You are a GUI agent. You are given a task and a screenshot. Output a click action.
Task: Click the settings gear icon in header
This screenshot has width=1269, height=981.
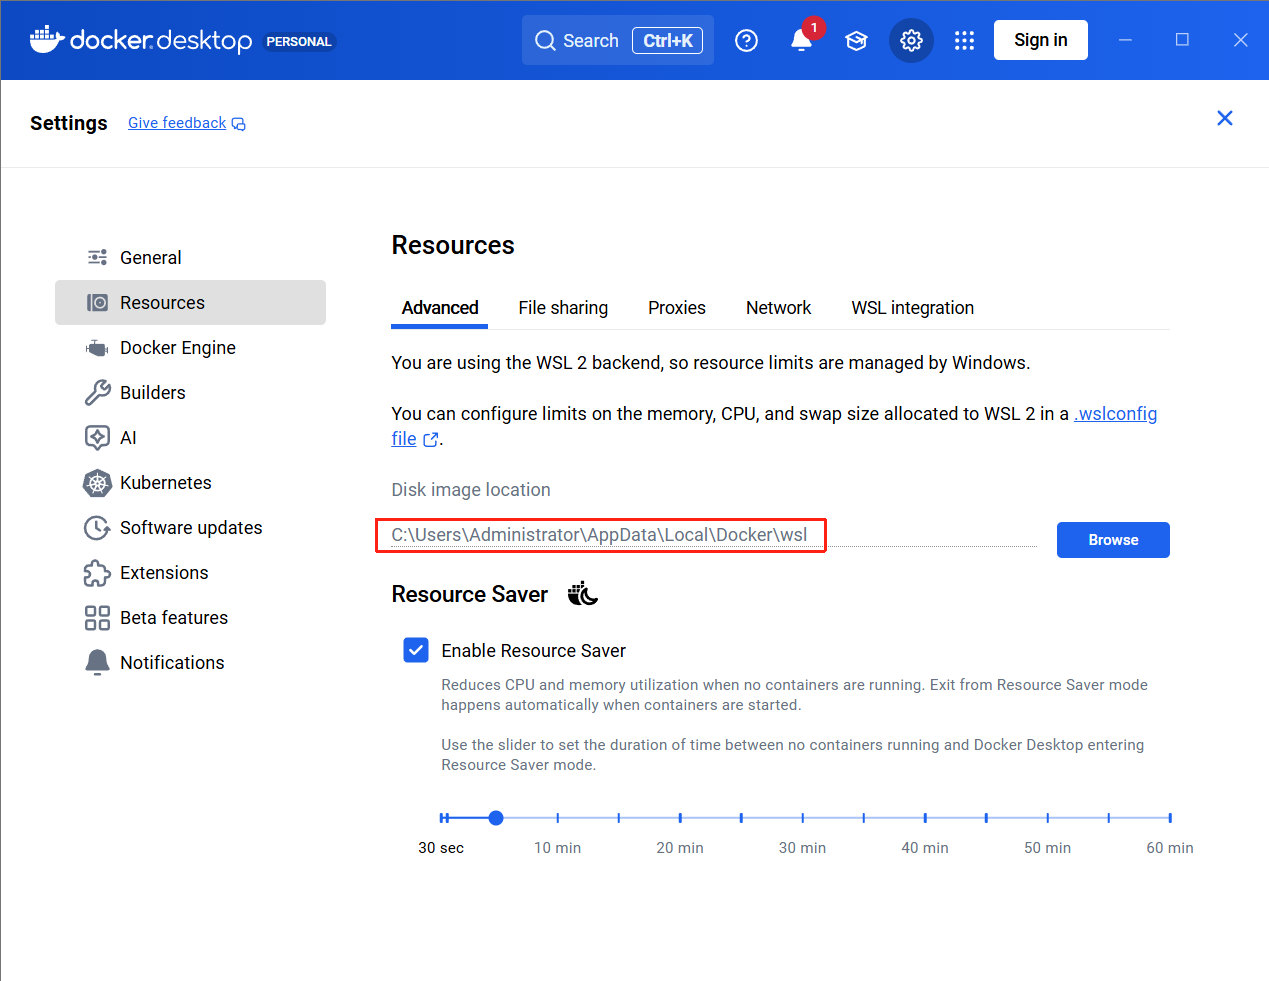coord(911,40)
